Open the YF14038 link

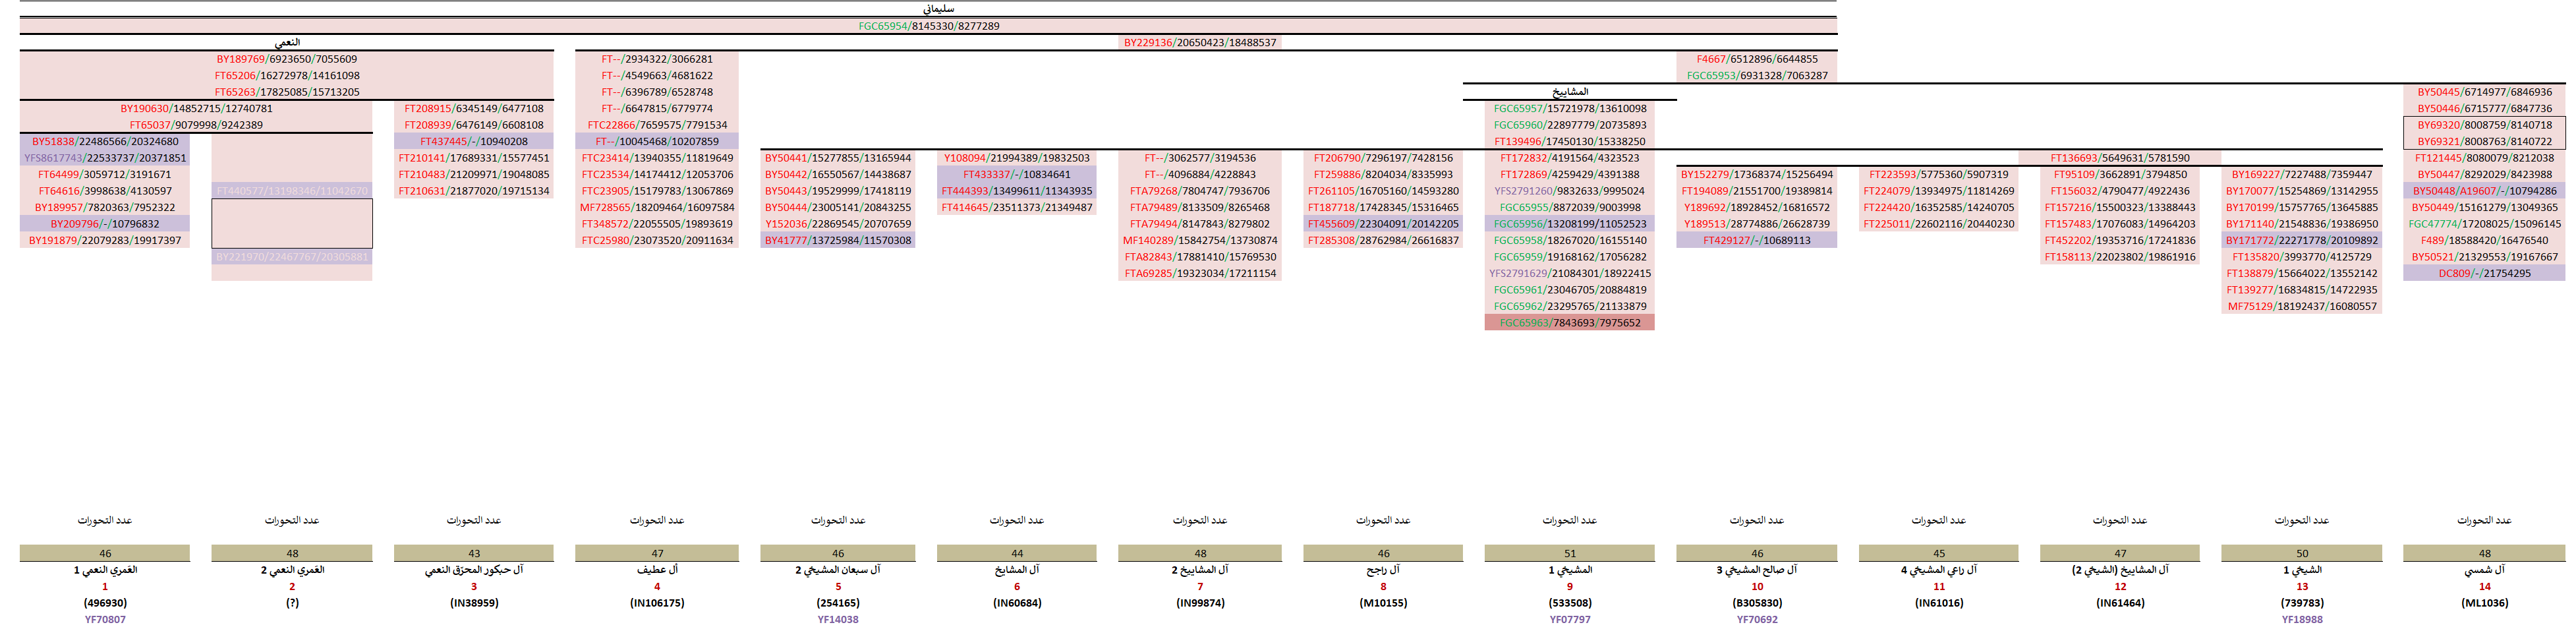(837, 620)
